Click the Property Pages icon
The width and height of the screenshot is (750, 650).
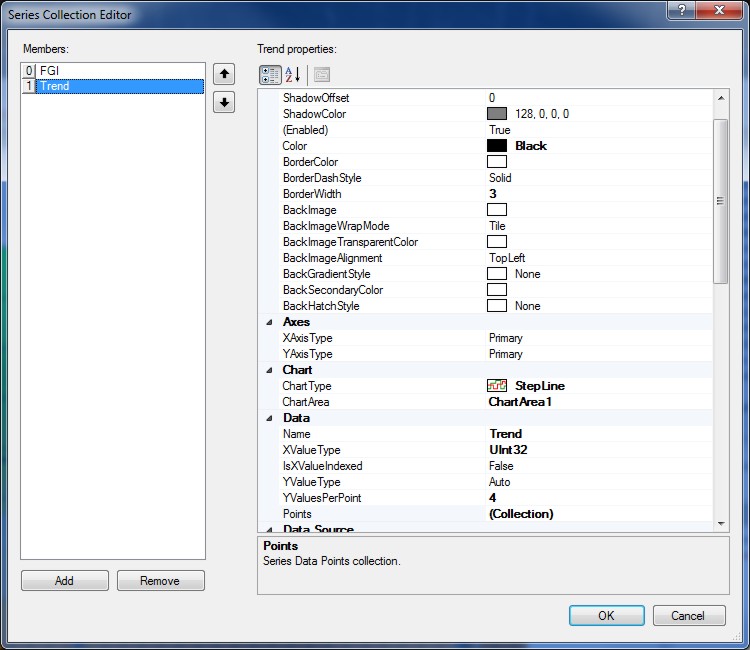pyautogui.click(x=321, y=74)
